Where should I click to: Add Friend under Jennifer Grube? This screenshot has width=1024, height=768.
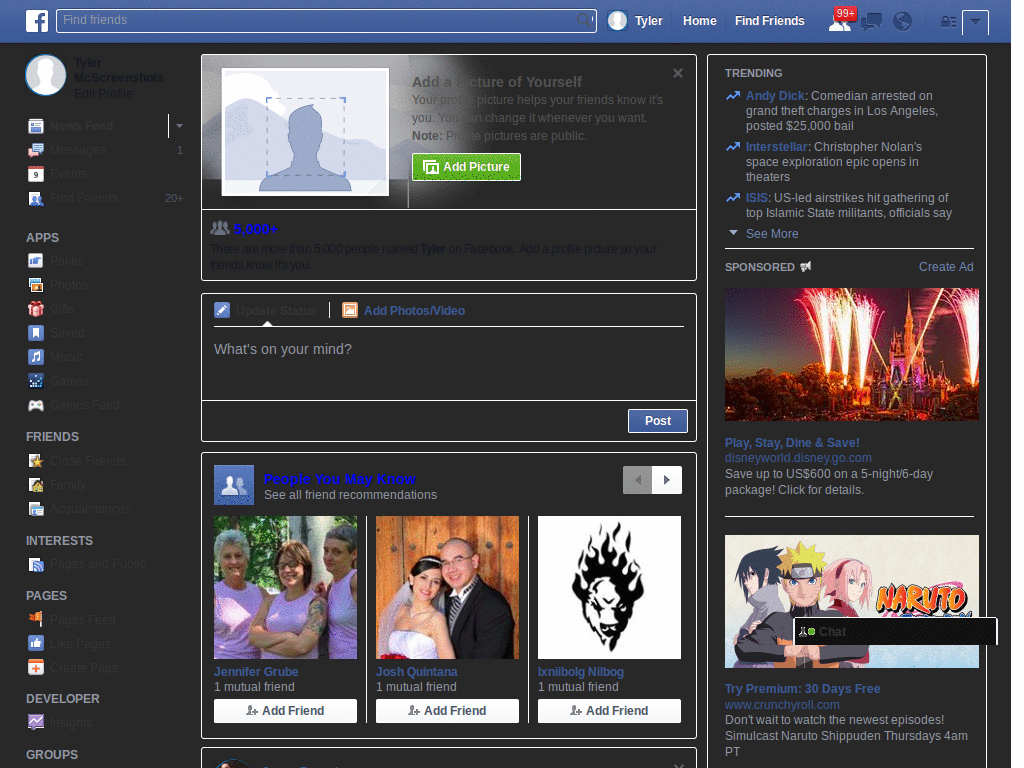pyautogui.click(x=285, y=711)
